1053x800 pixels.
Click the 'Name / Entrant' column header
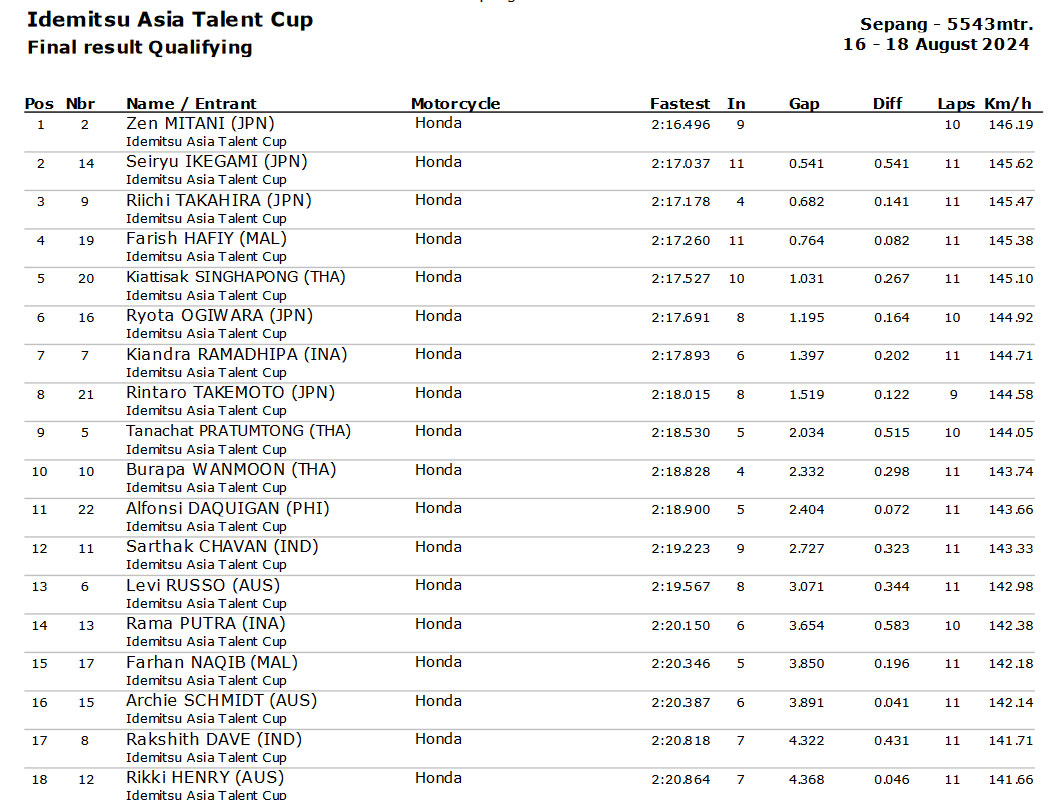pos(191,104)
